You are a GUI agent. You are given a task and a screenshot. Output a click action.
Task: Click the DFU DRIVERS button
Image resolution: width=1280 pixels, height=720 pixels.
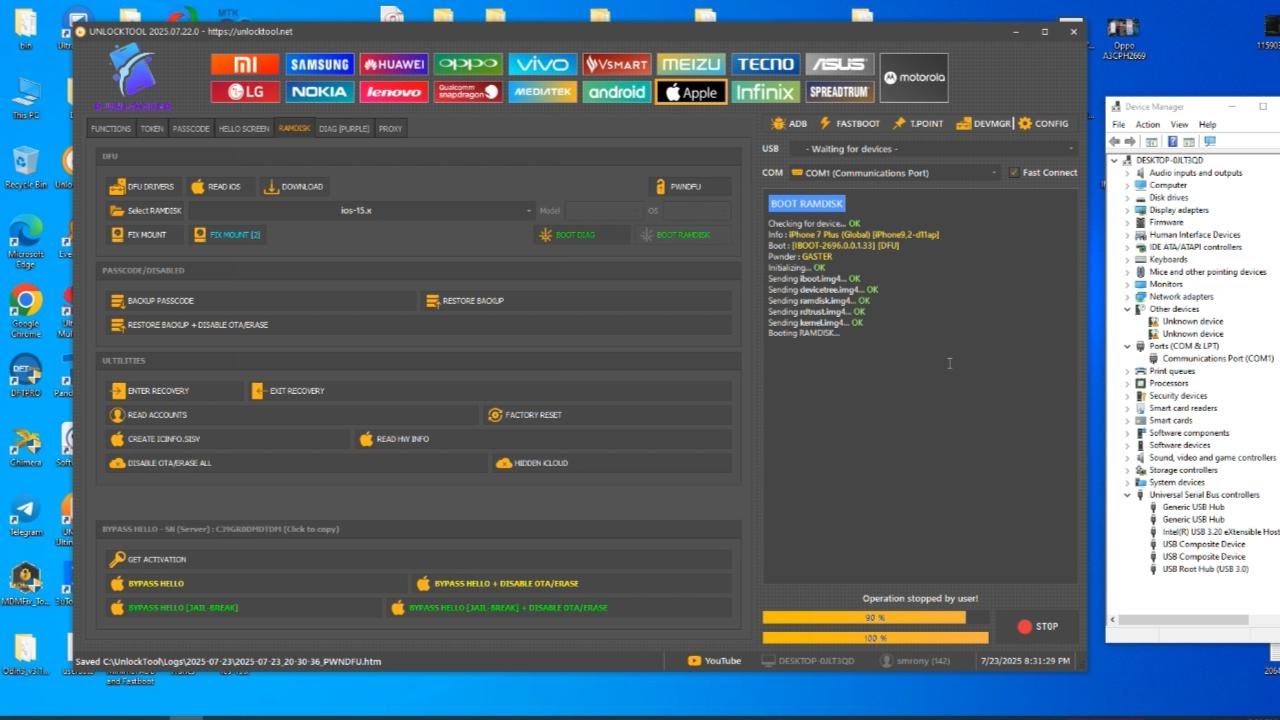pos(144,187)
